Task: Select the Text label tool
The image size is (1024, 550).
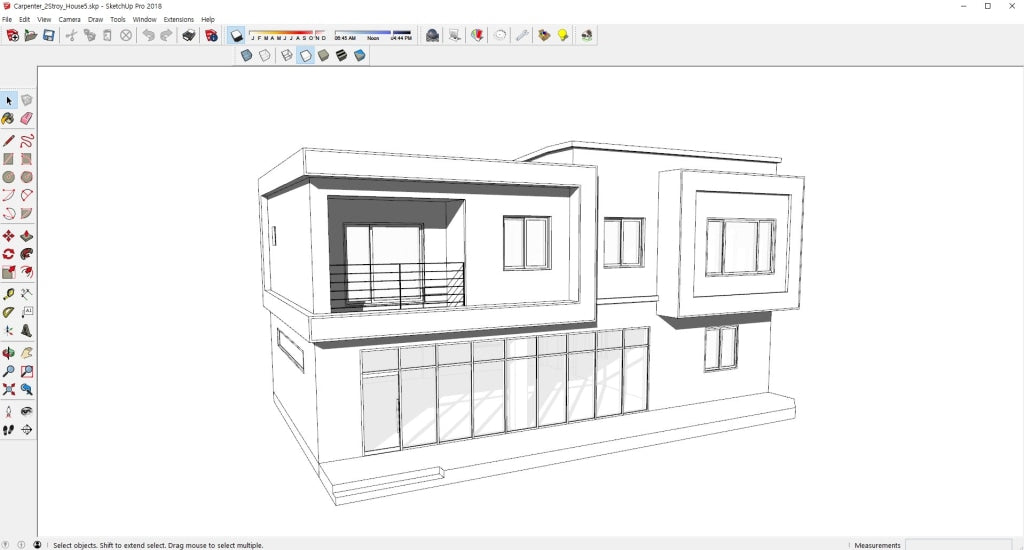Action: pyautogui.click(x=27, y=312)
